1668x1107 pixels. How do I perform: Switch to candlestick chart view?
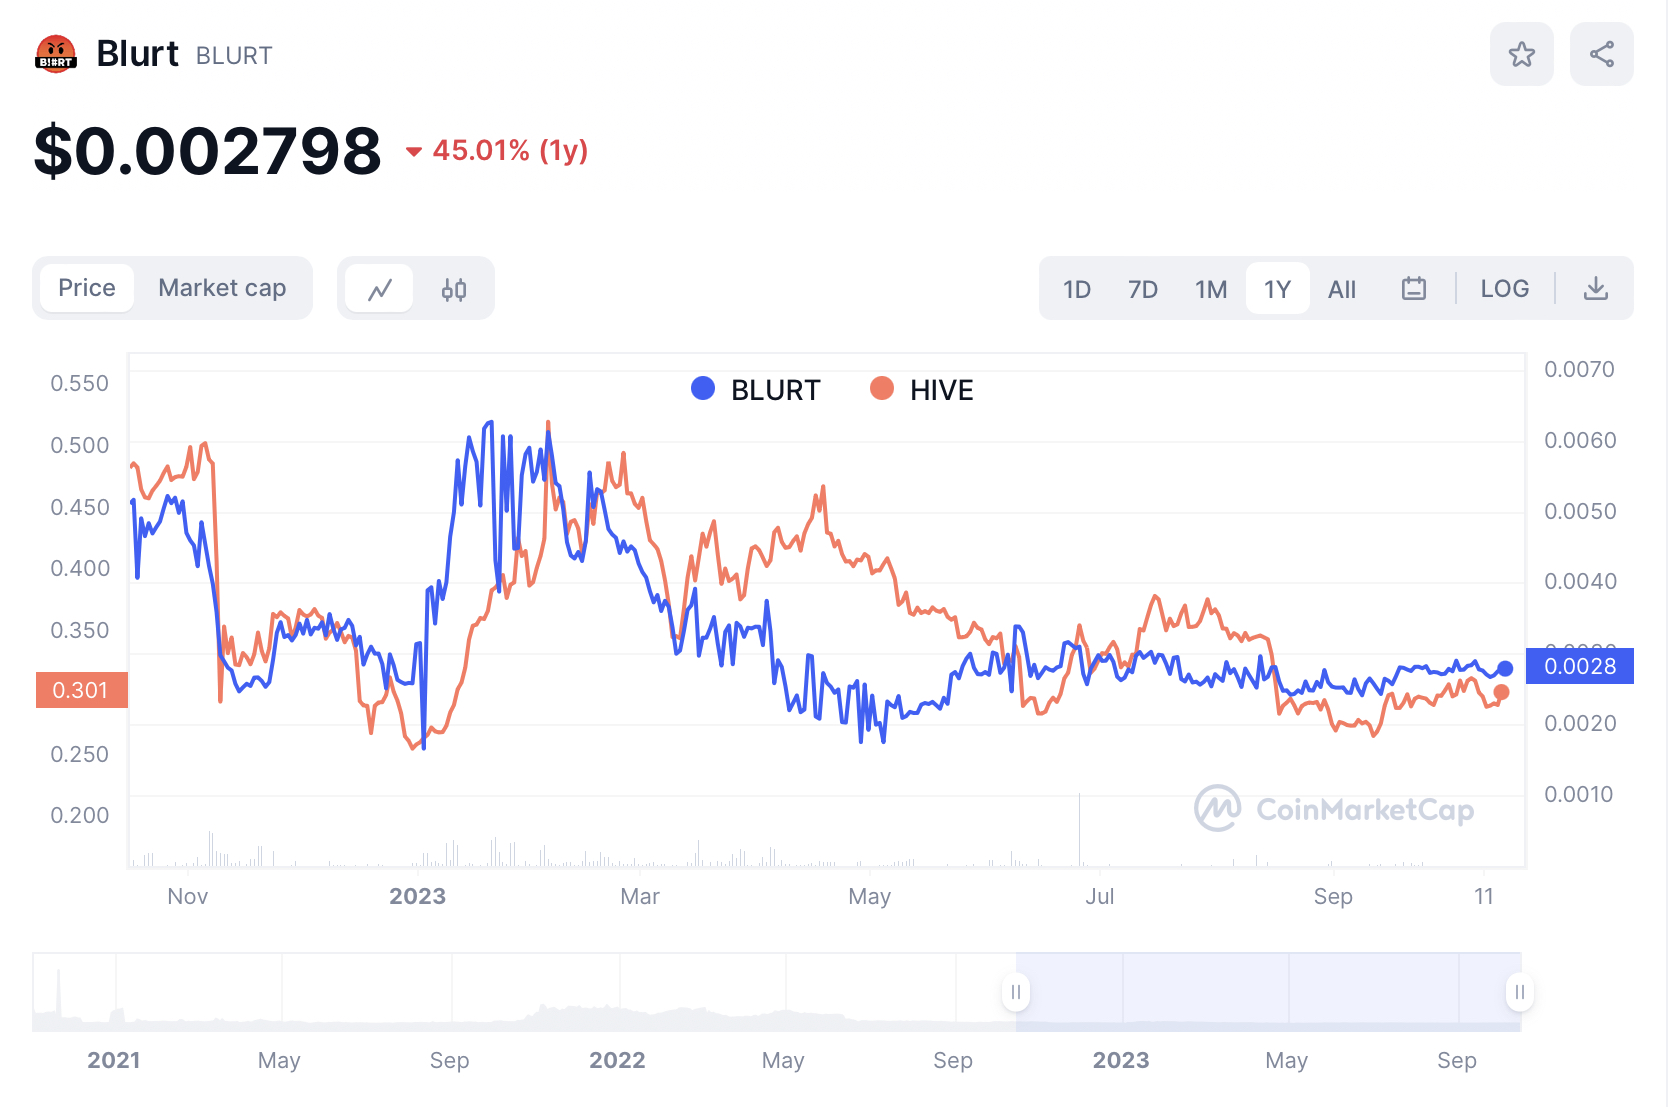(x=454, y=289)
